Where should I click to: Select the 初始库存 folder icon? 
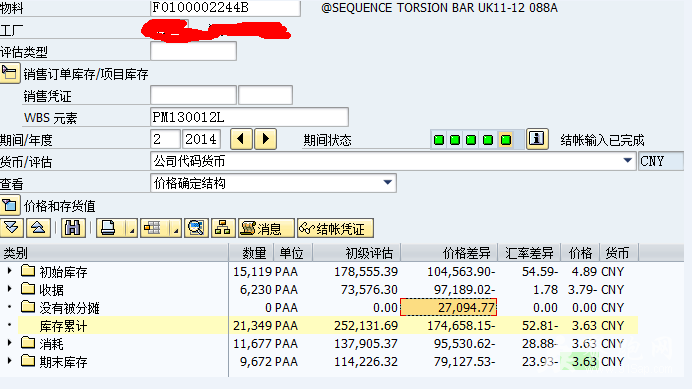coord(28,270)
